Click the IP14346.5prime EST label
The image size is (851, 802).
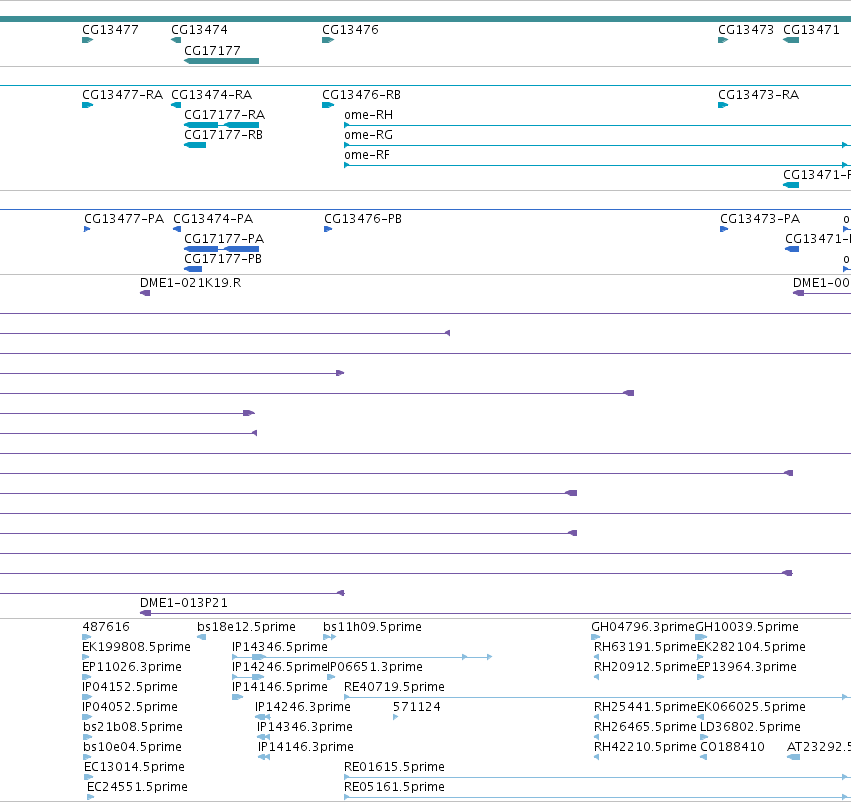coord(280,647)
